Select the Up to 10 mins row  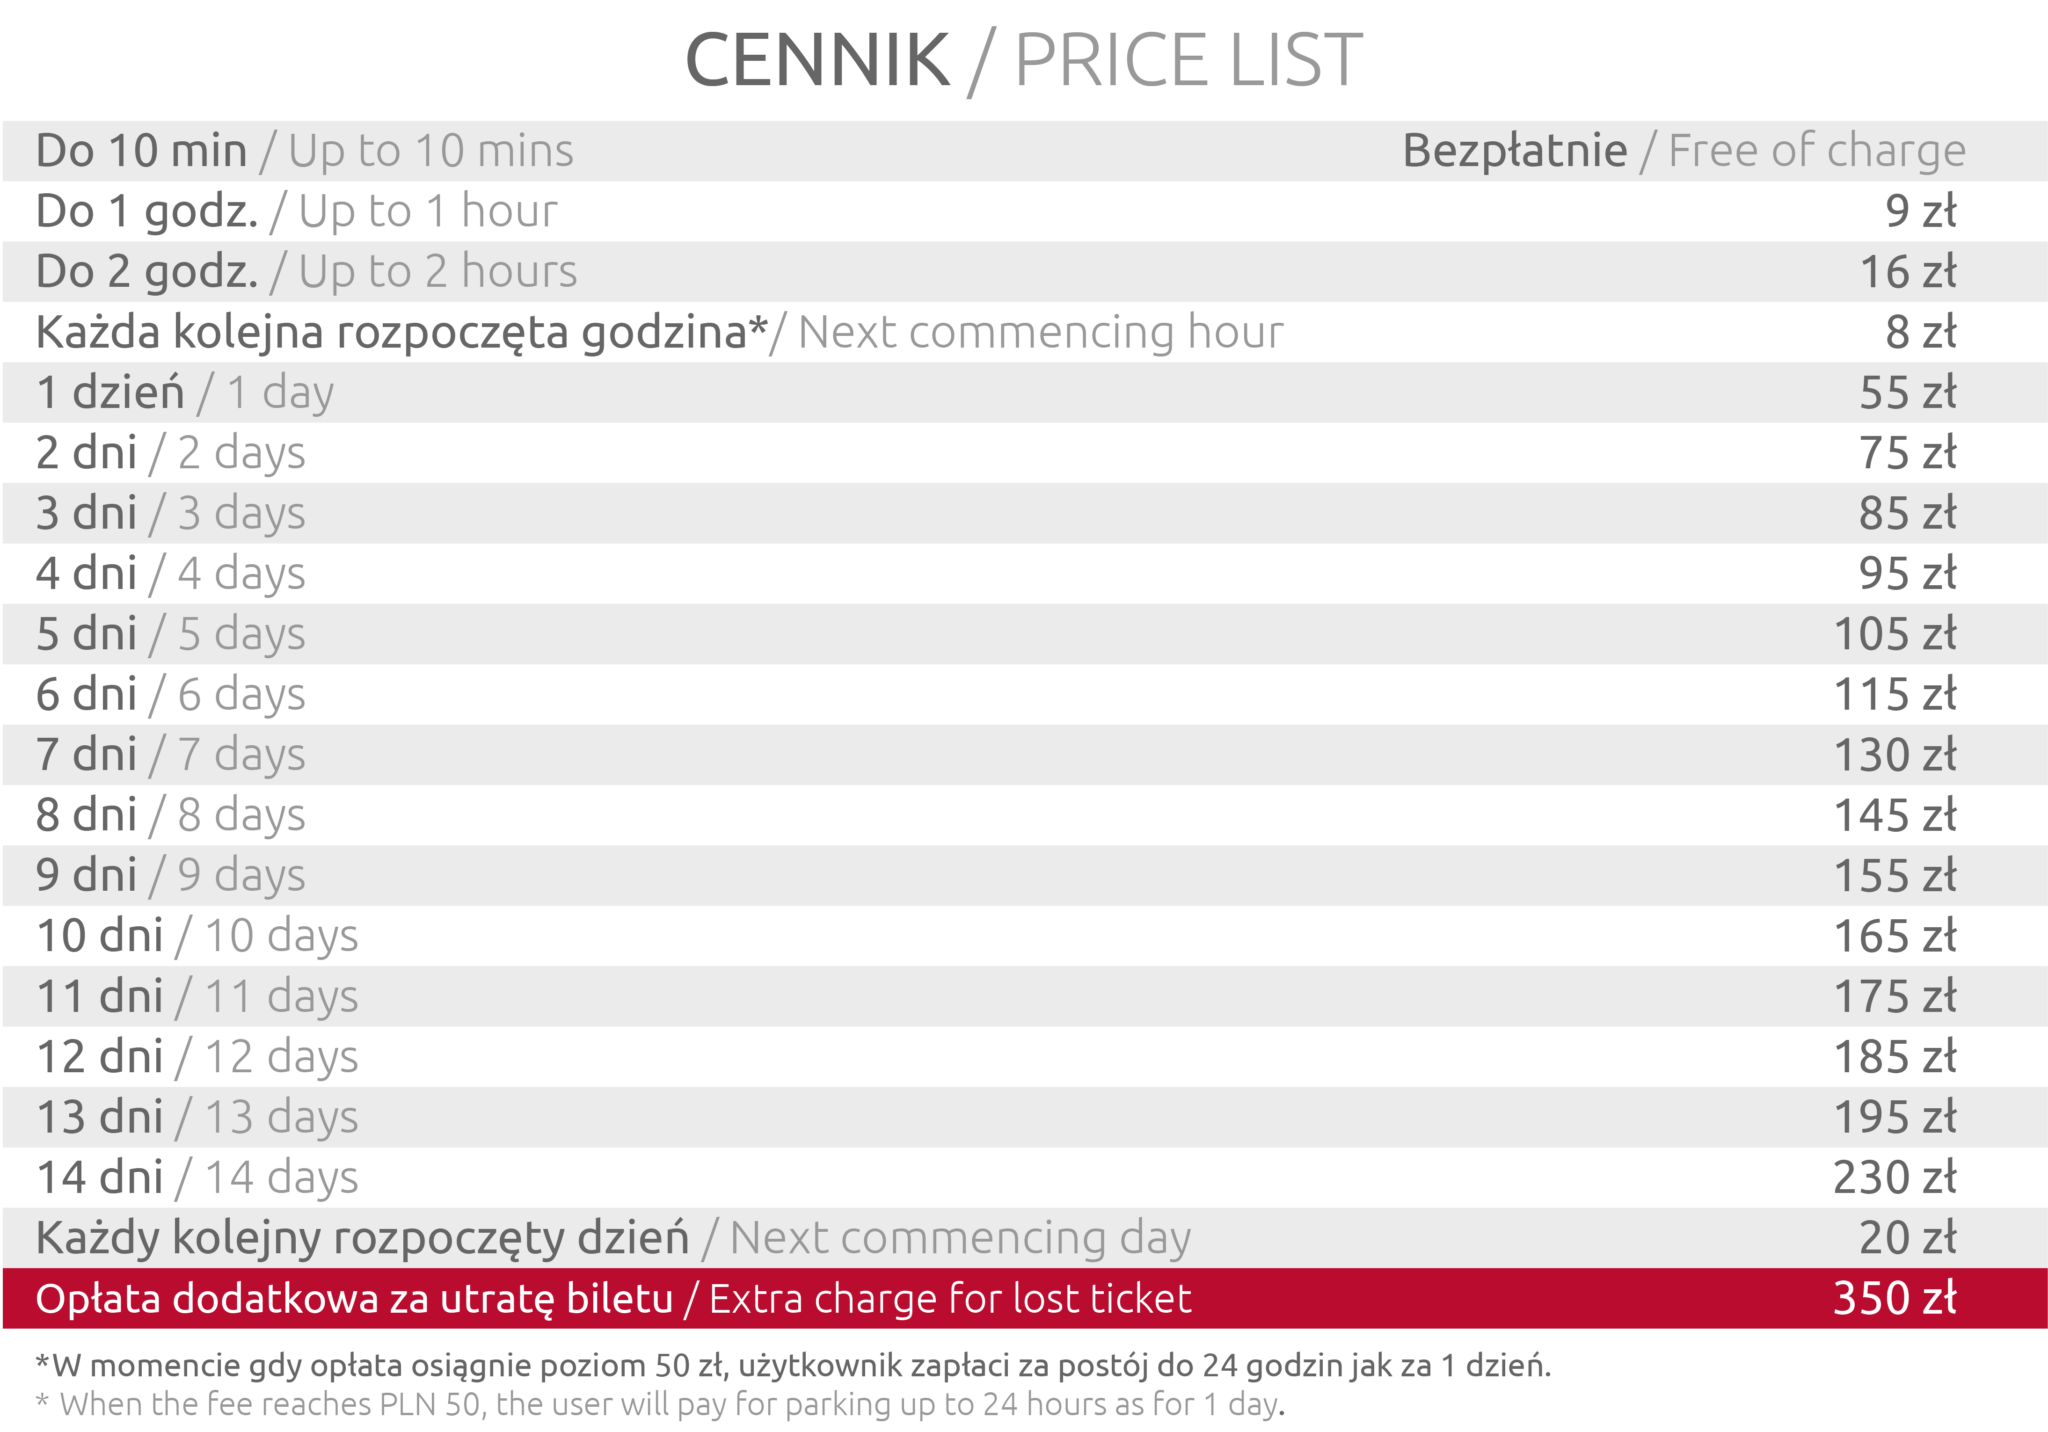(1024, 151)
